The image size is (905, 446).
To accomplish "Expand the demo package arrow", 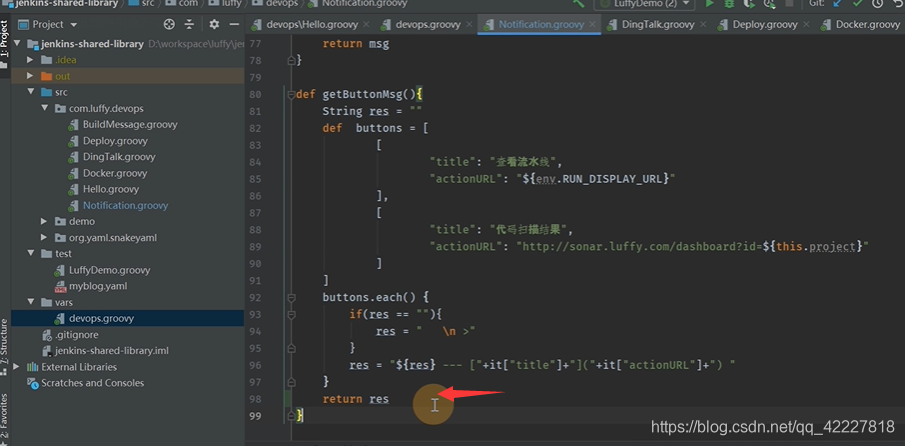I will (x=44, y=222).
